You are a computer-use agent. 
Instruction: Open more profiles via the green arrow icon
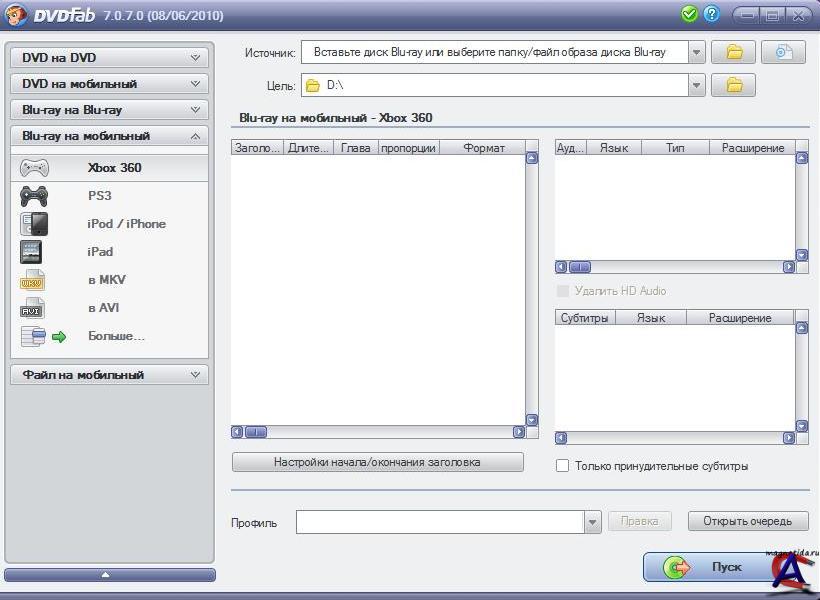pos(58,337)
